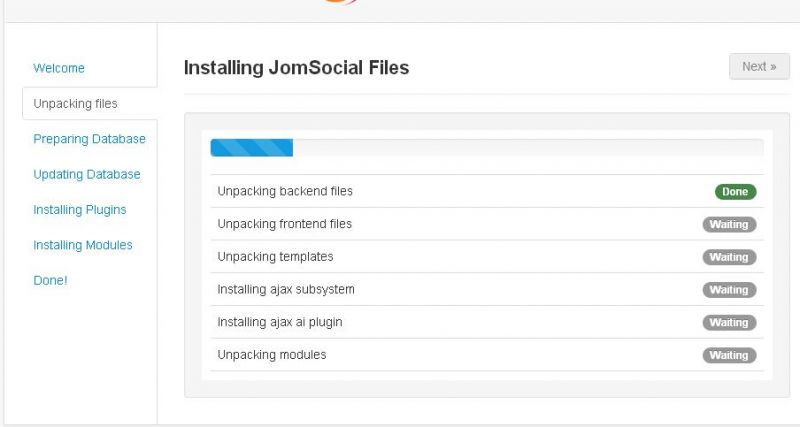Select Installing Plugins in sidebar
Viewport: 800px width, 427px height.
click(80, 210)
